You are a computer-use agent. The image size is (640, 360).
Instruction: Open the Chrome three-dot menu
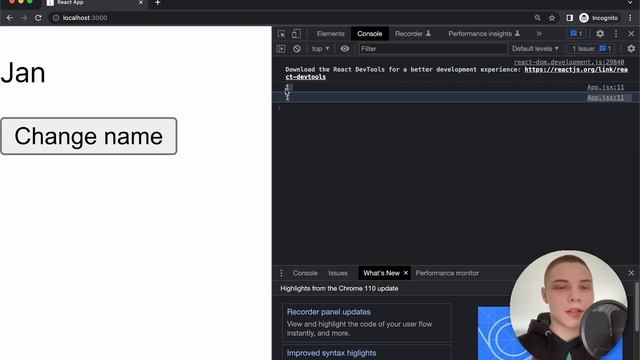coord(630,18)
